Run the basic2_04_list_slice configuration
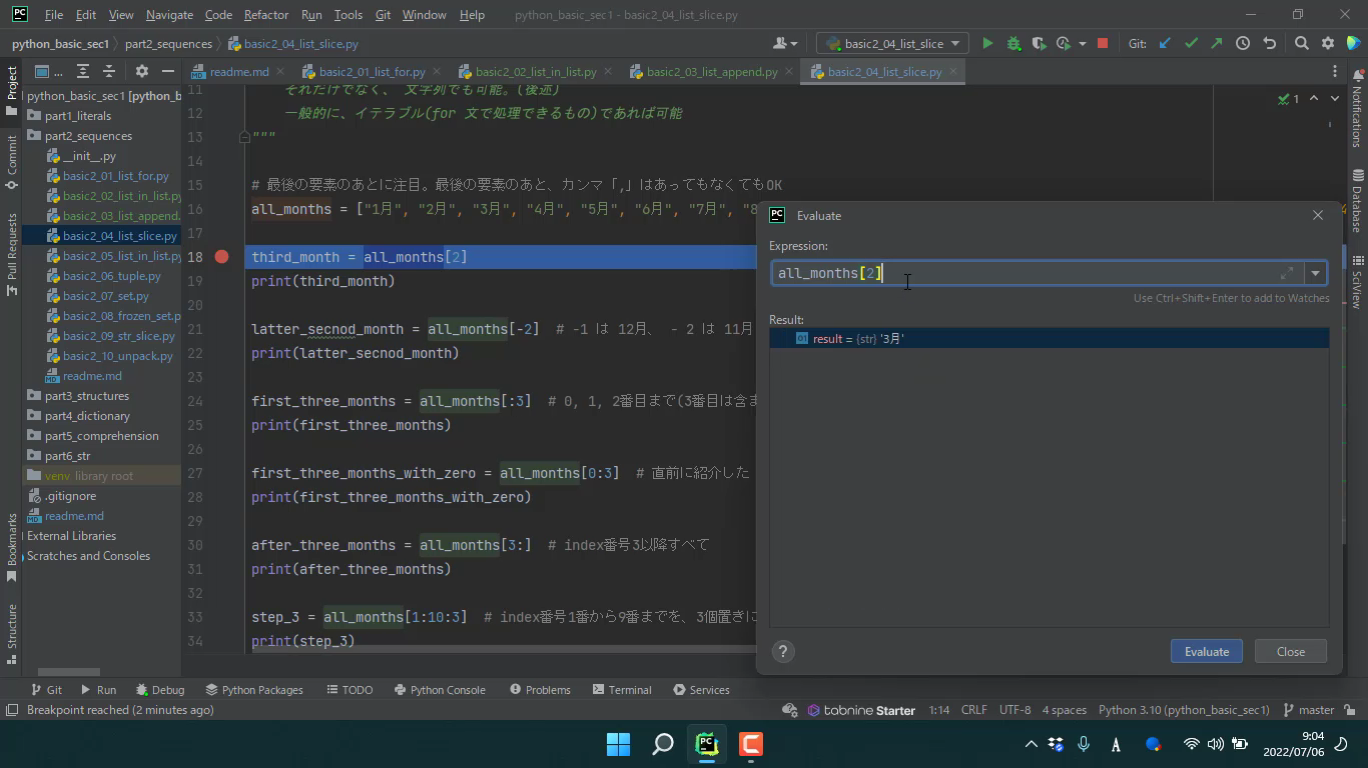 tap(987, 43)
